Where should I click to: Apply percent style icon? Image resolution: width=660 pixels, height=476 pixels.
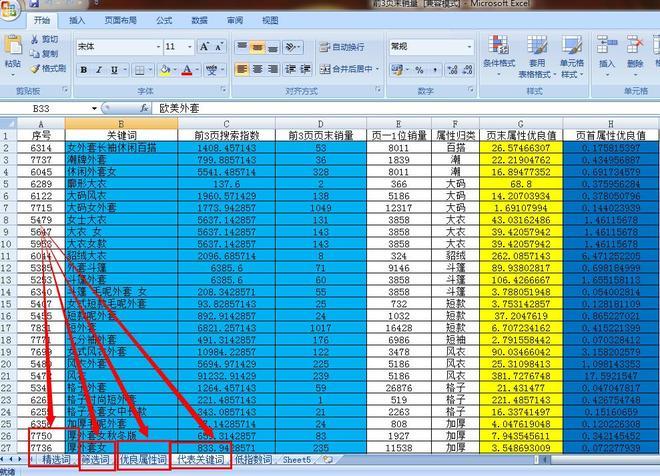point(419,70)
